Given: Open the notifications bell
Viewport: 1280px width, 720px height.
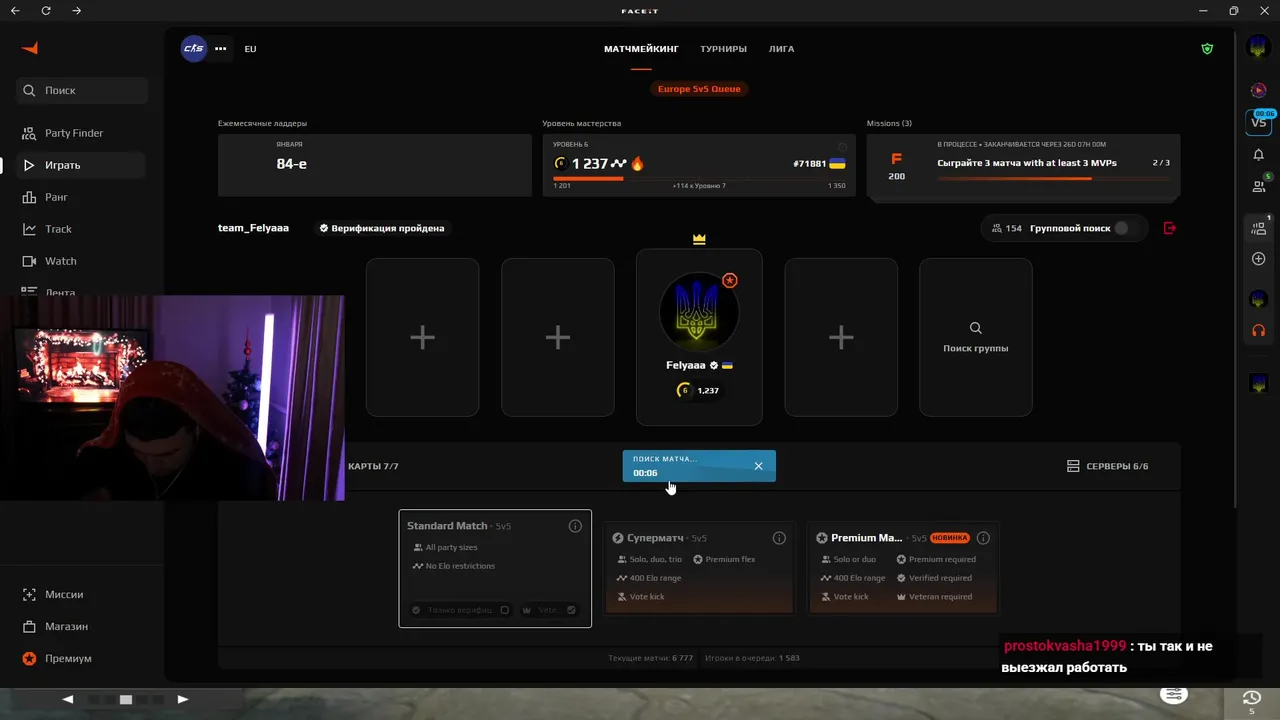Looking at the screenshot, I should tap(1259, 155).
